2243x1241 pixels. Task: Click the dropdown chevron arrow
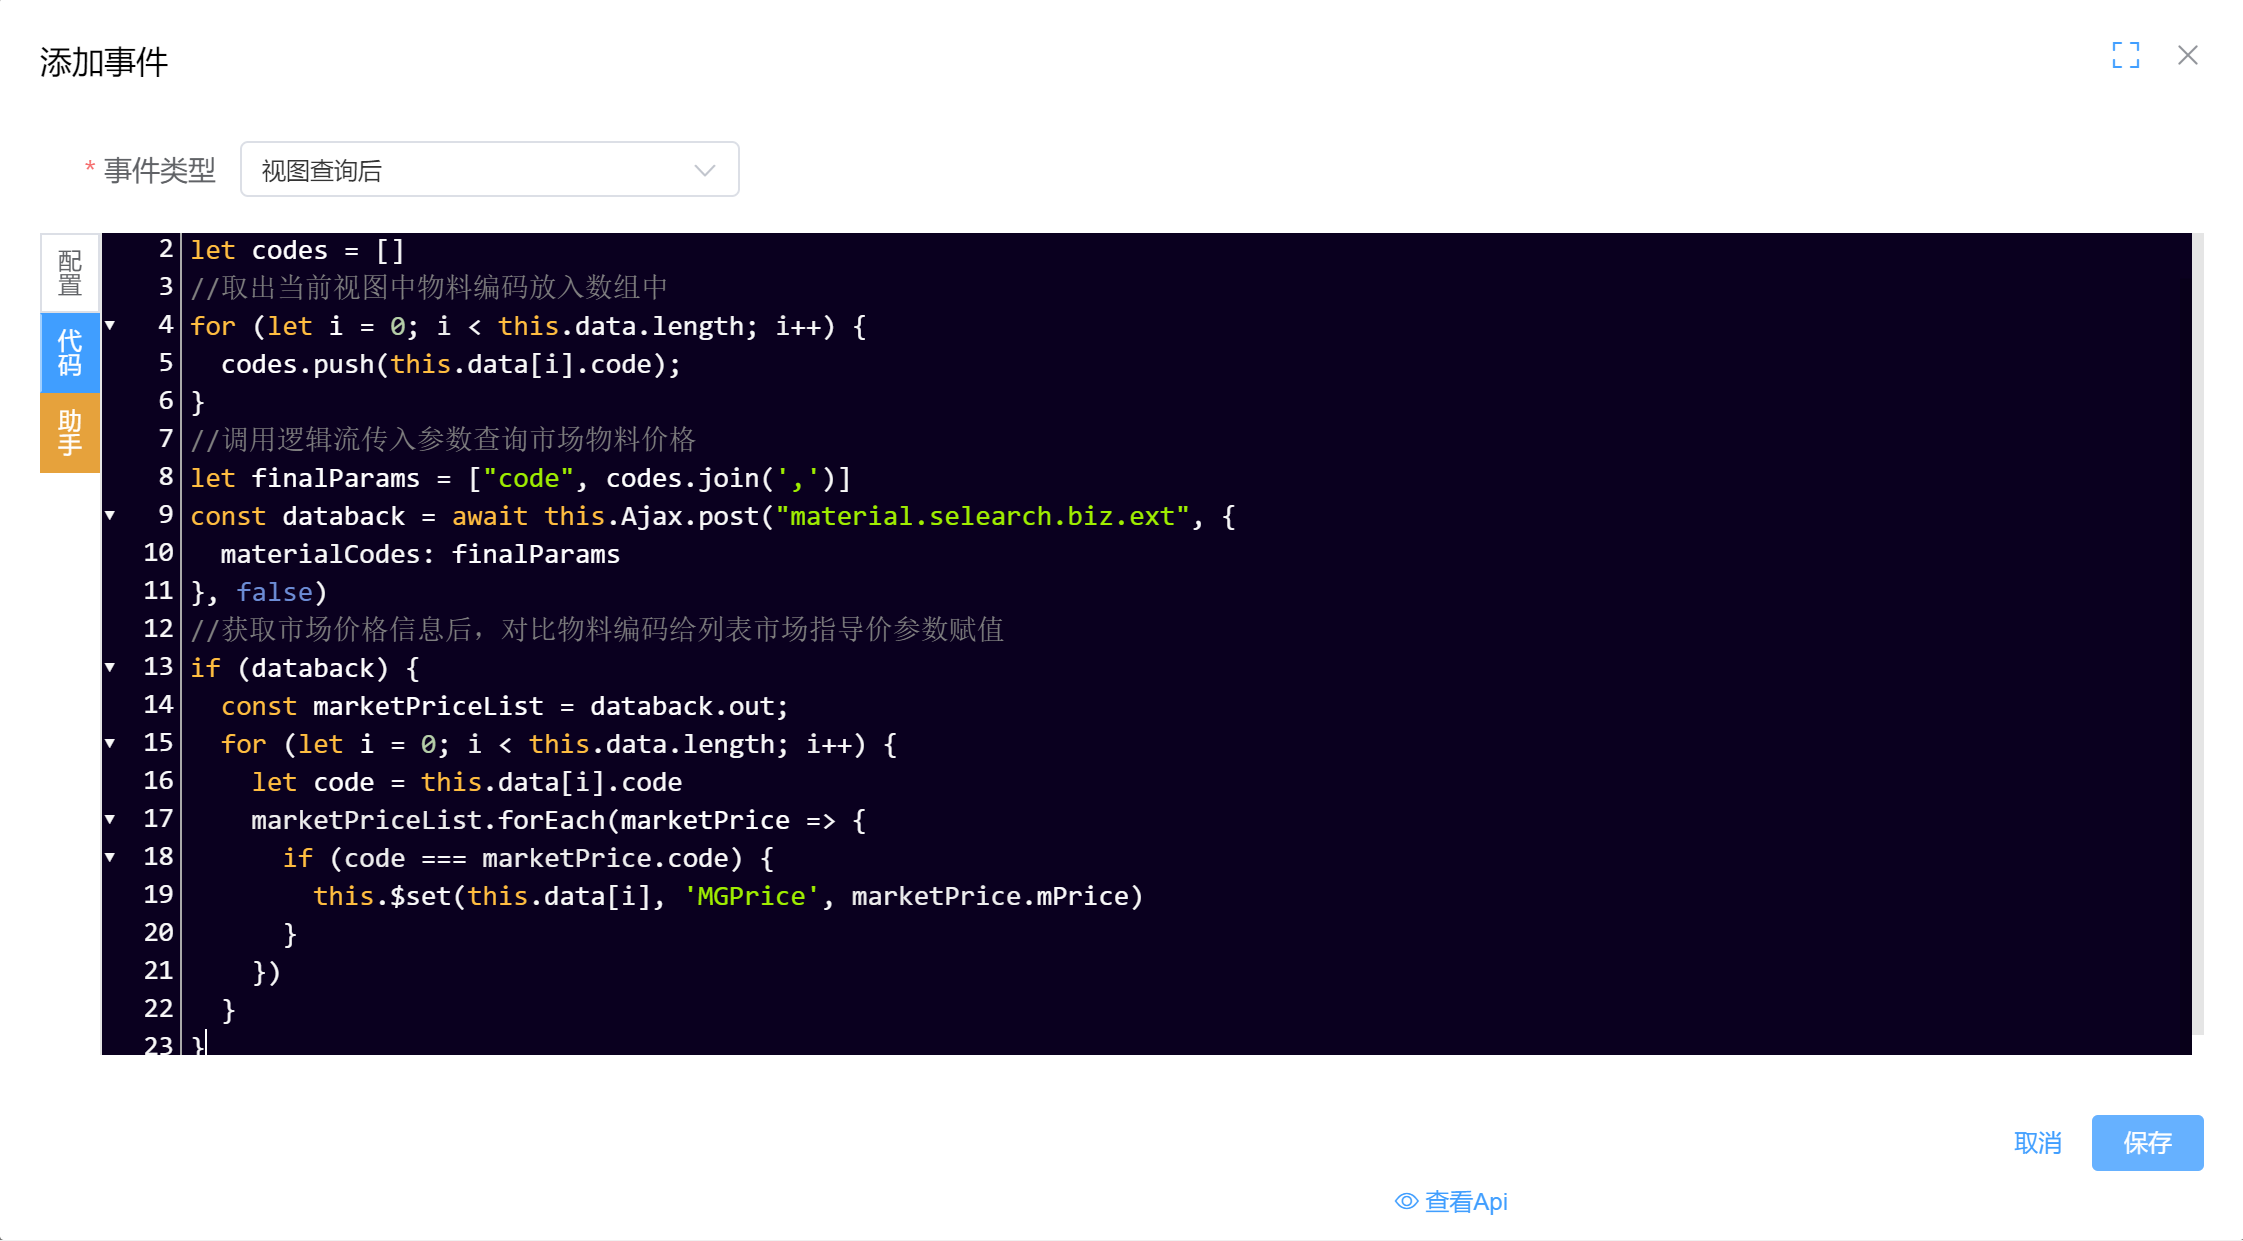coord(704,170)
